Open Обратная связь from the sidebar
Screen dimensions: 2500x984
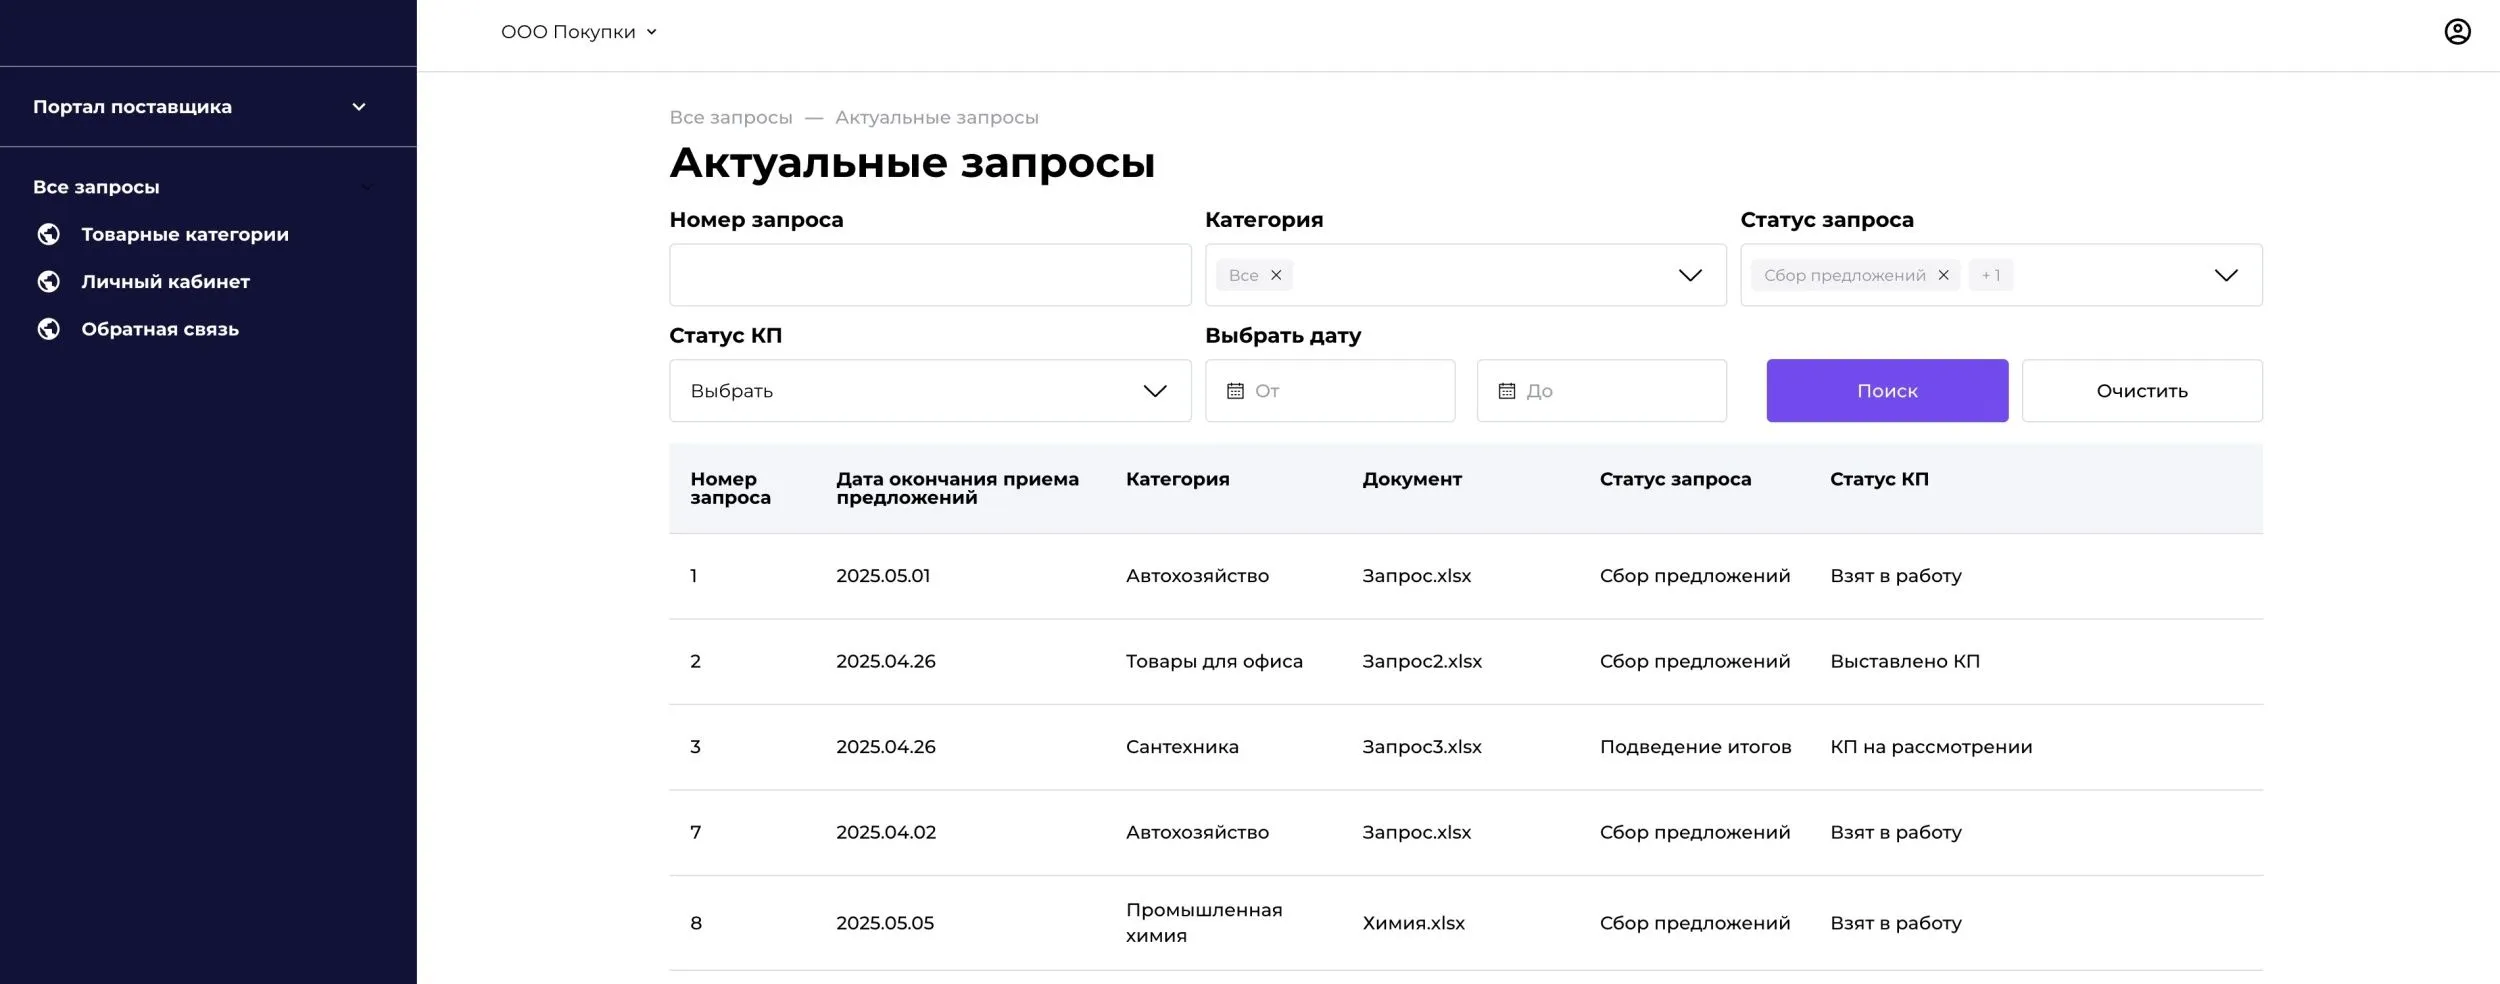tap(159, 328)
